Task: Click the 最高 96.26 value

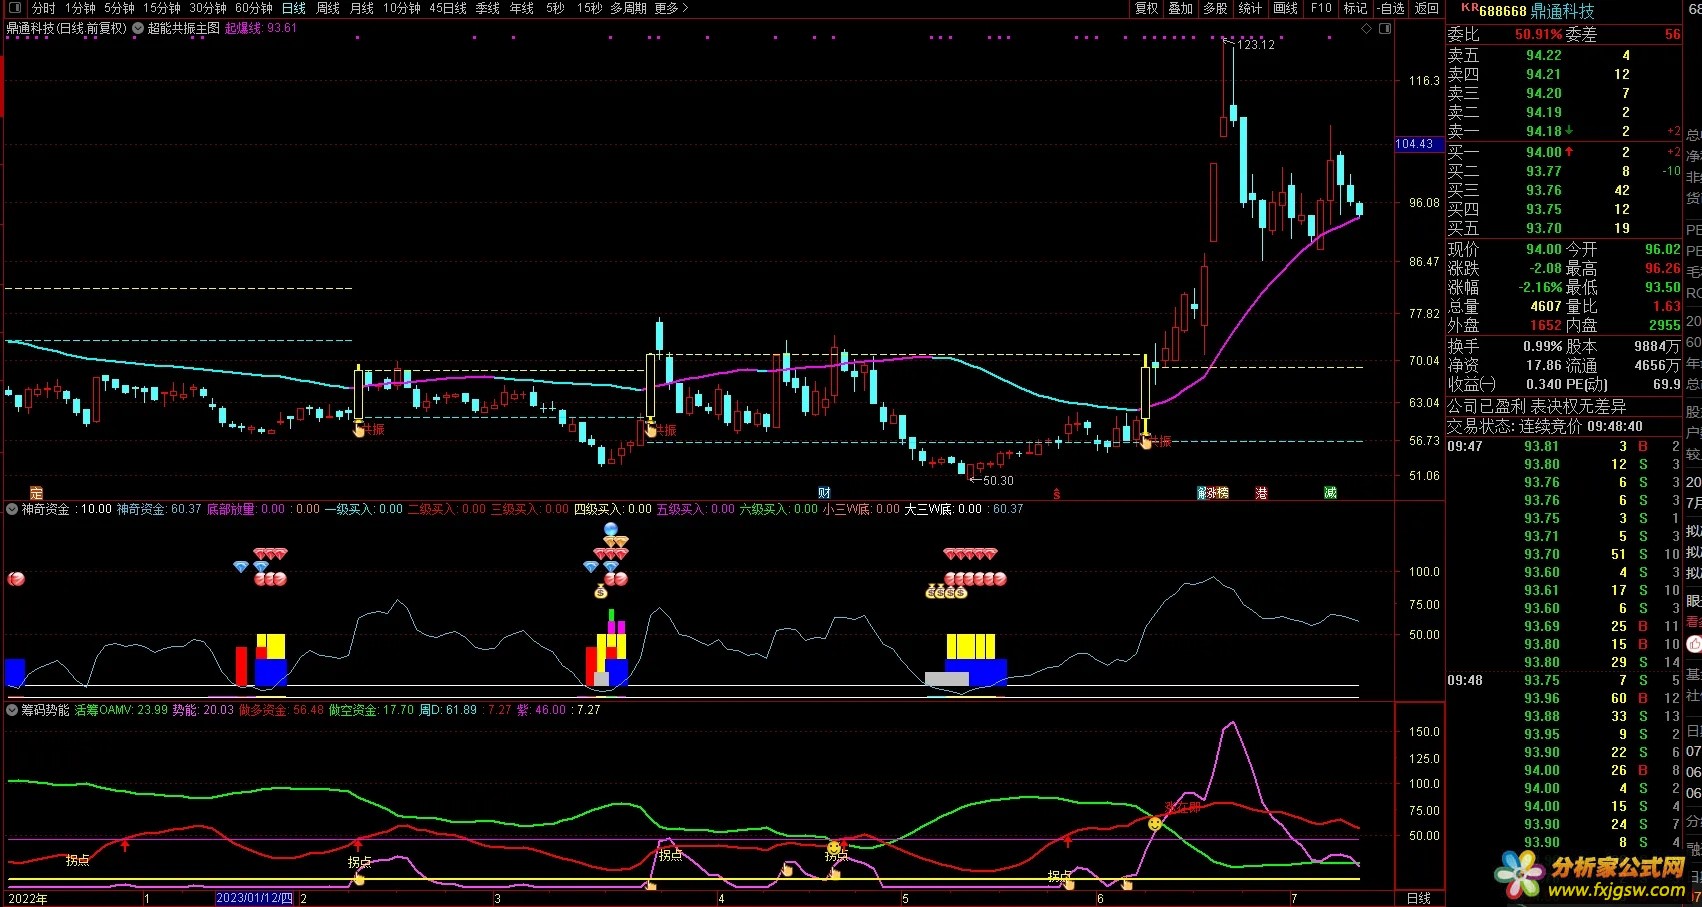Action: 1662,268
